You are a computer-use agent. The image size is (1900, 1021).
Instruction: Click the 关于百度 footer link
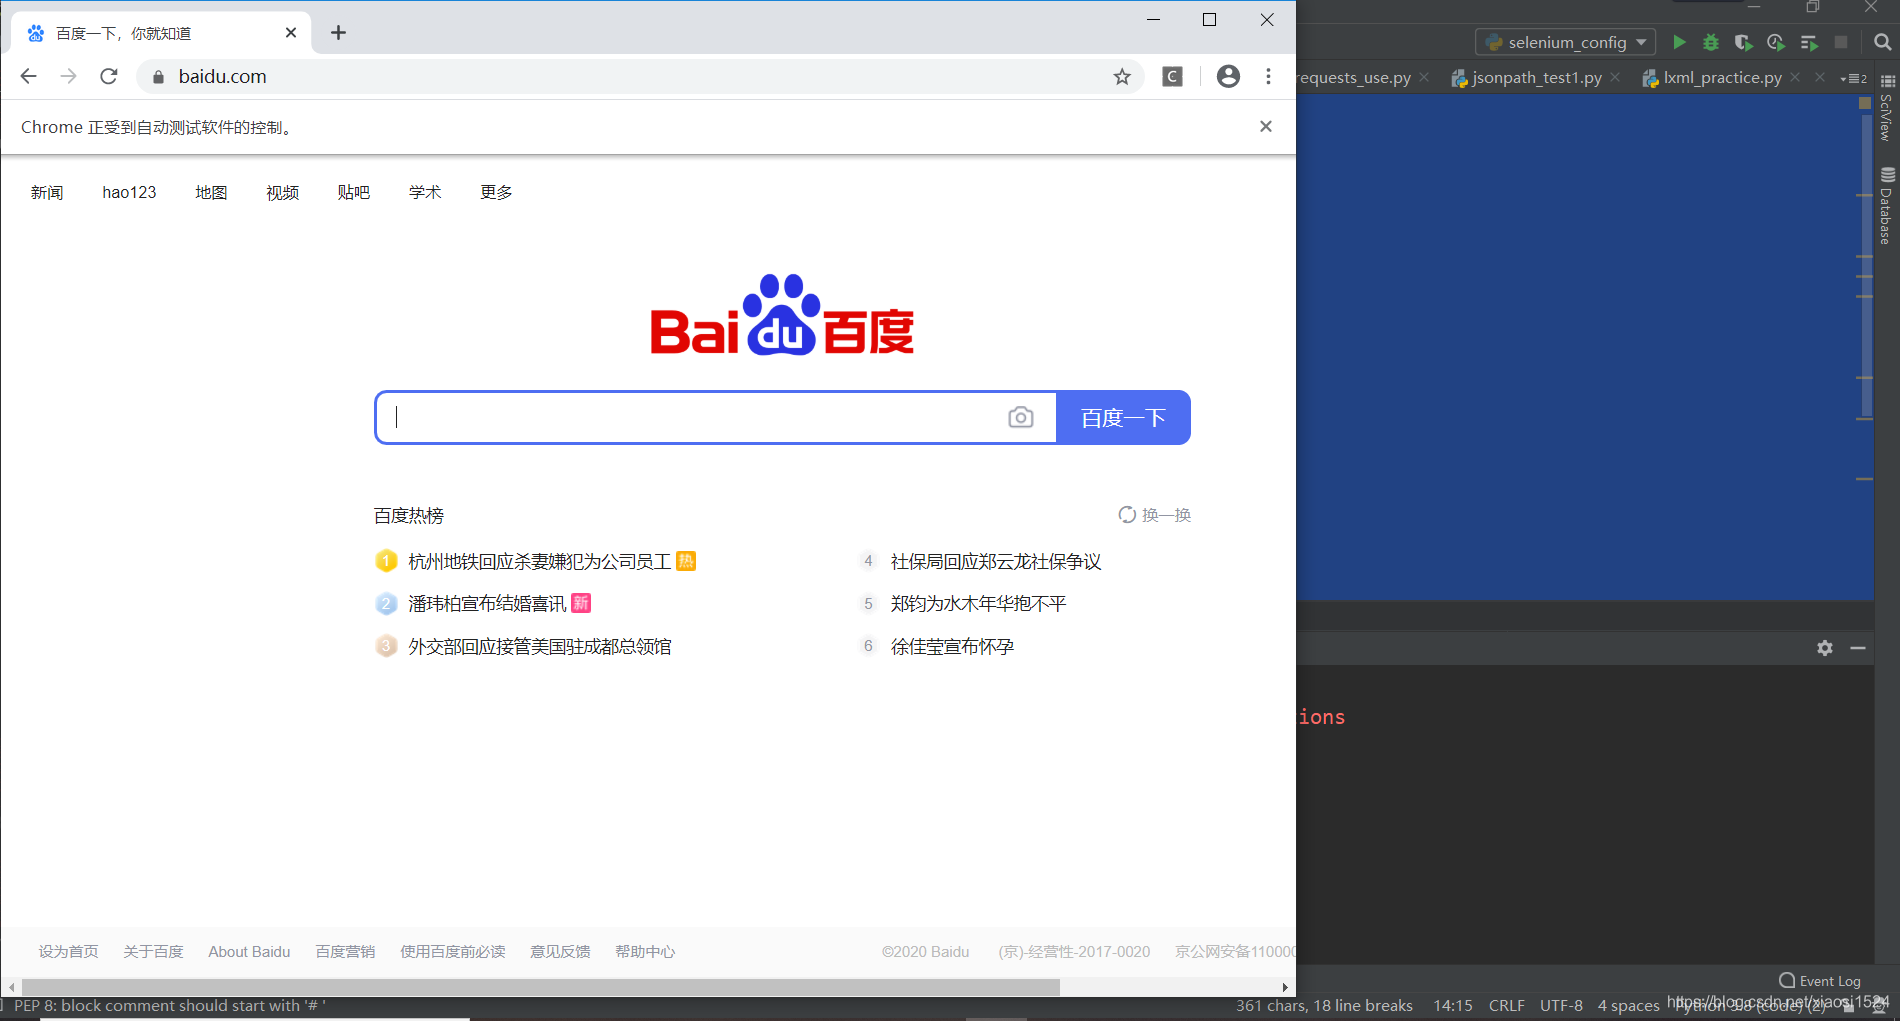pos(153,951)
